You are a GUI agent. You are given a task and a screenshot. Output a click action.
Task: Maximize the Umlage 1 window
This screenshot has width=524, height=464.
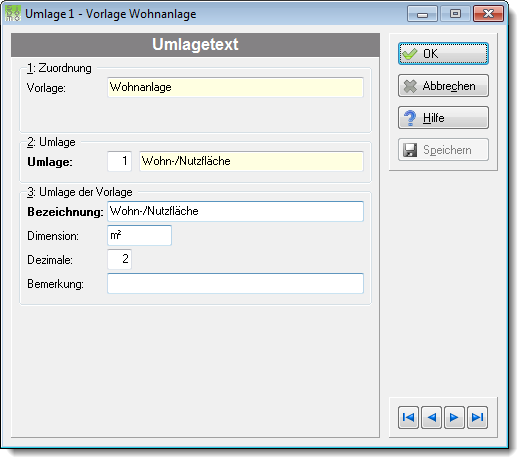tap(455, 14)
